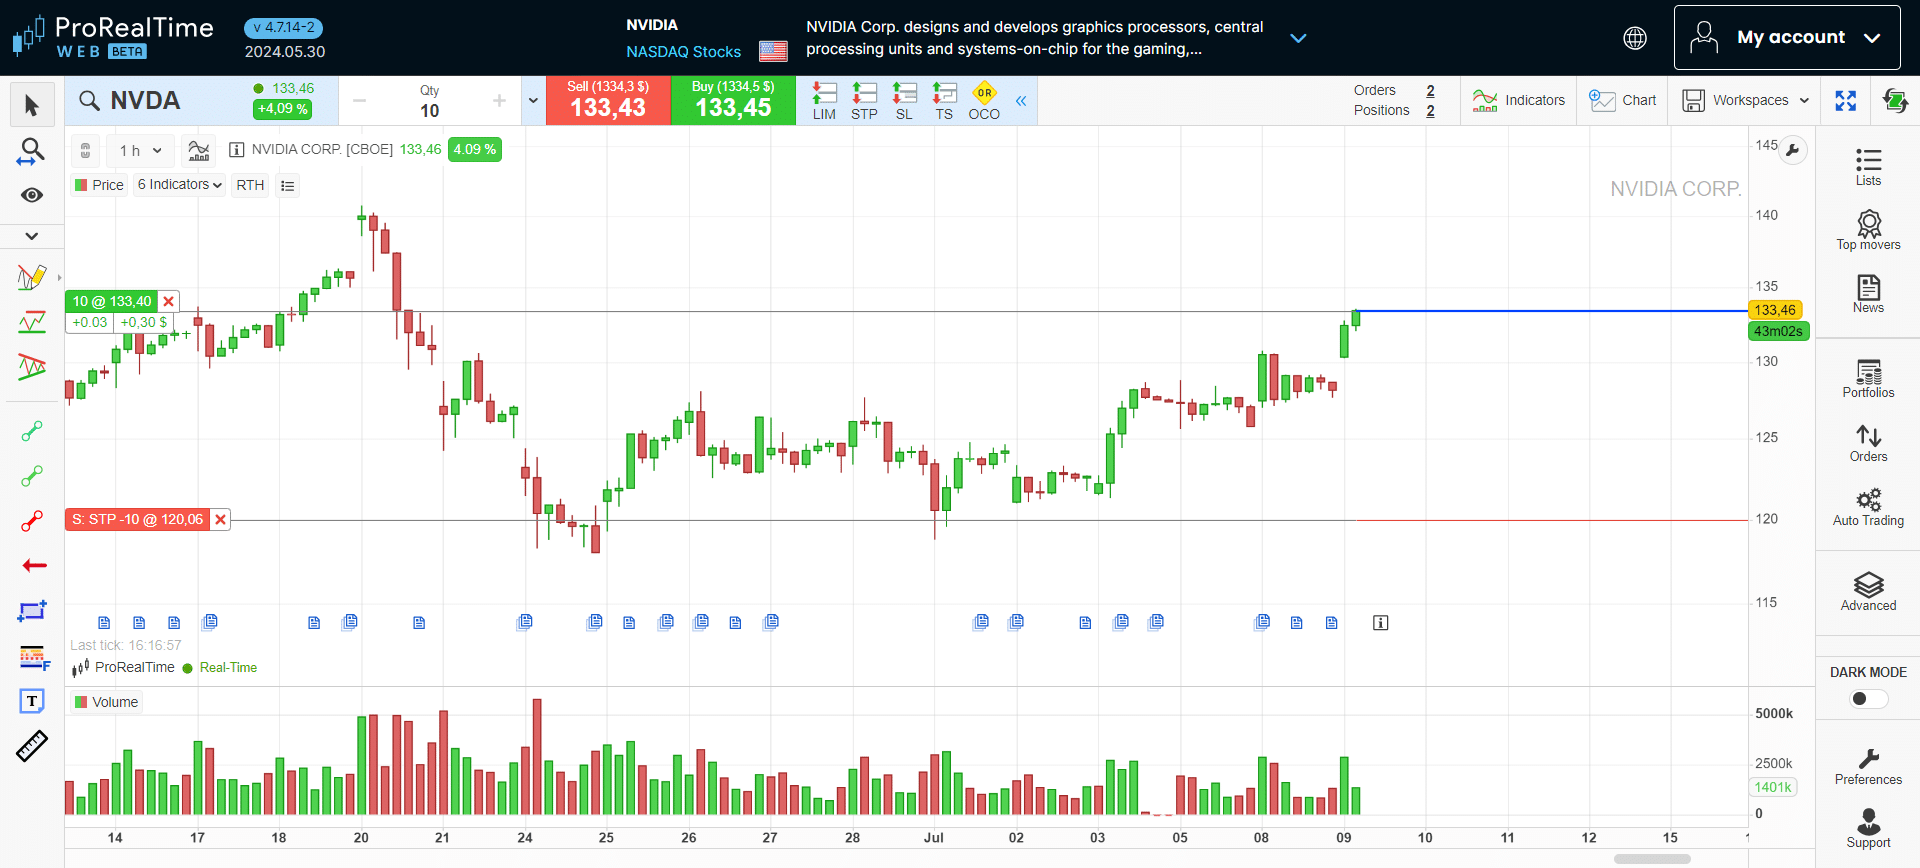This screenshot has width=1920, height=868.
Task: Open Preferences
Action: pyautogui.click(x=1868, y=766)
